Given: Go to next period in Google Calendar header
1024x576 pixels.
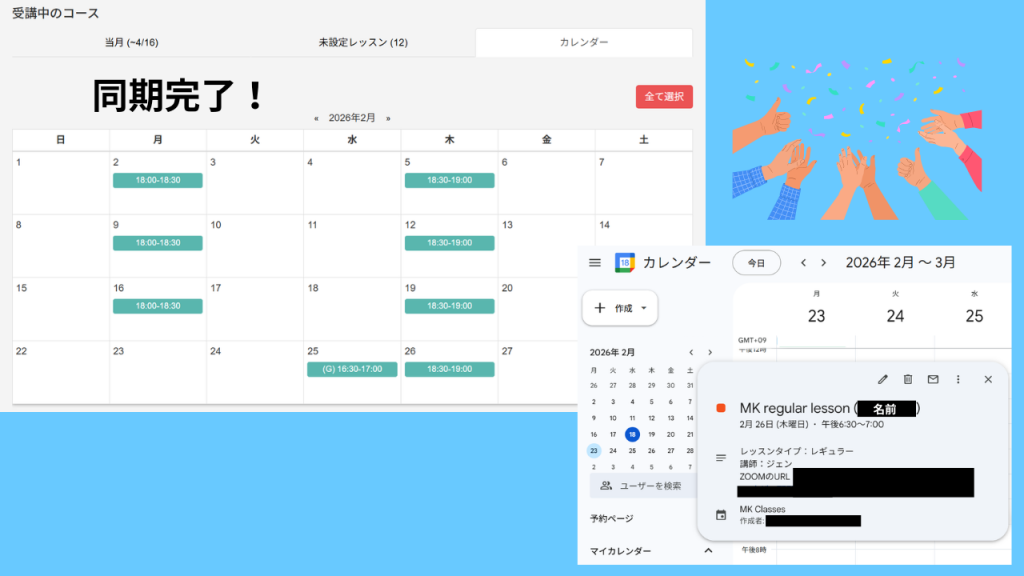Looking at the screenshot, I should click(824, 263).
